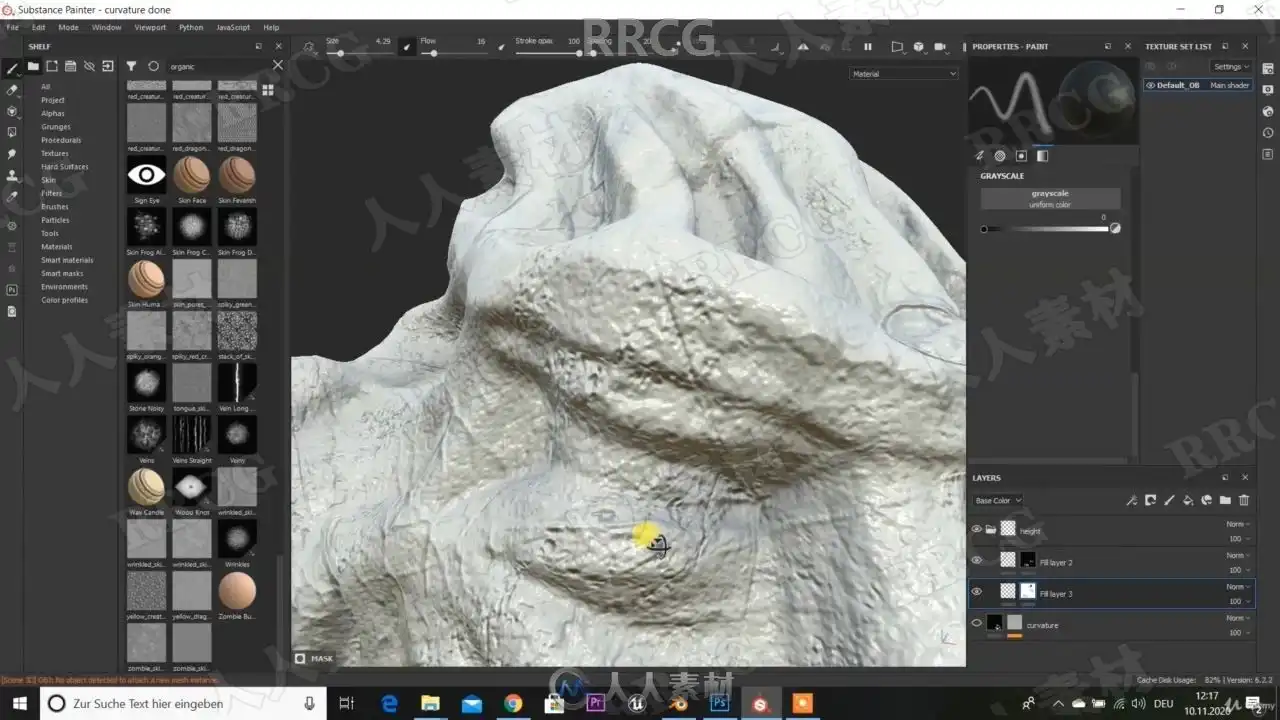Open the Material viewport mode dropdown
The image size is (1280, 720).
(904, 74)
